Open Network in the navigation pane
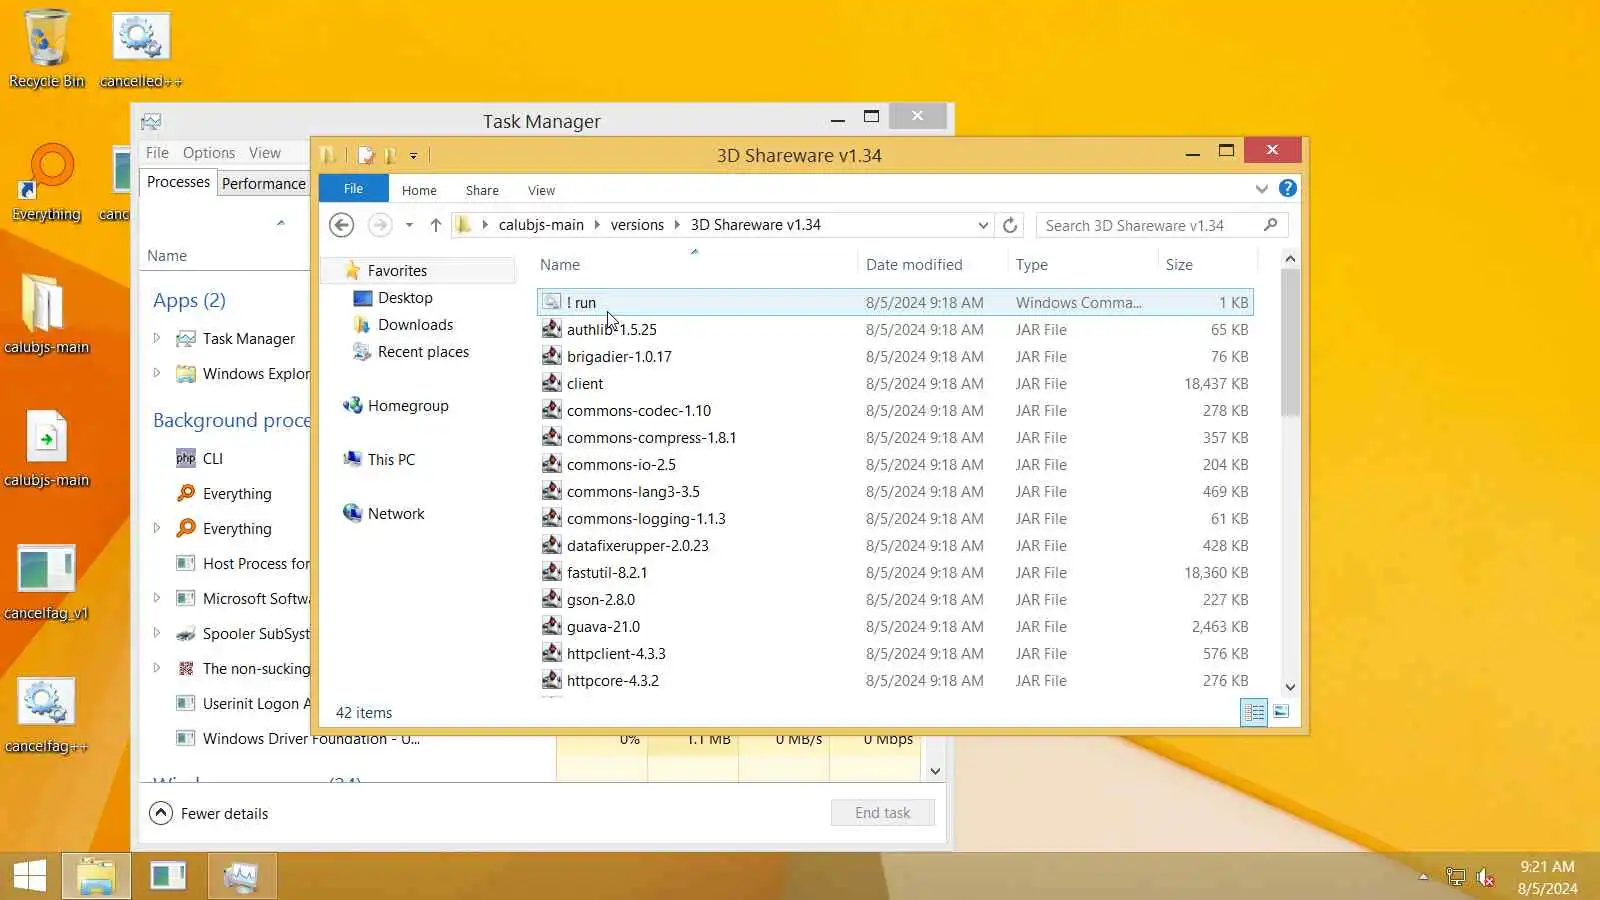Screen dimensions: 1600x900 396,514
